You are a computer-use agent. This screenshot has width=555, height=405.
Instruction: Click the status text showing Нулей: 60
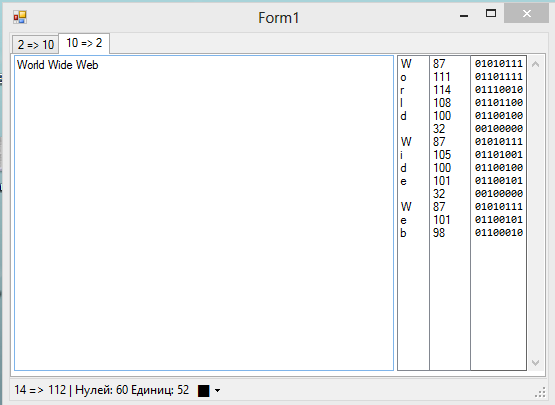click(102, 390)
